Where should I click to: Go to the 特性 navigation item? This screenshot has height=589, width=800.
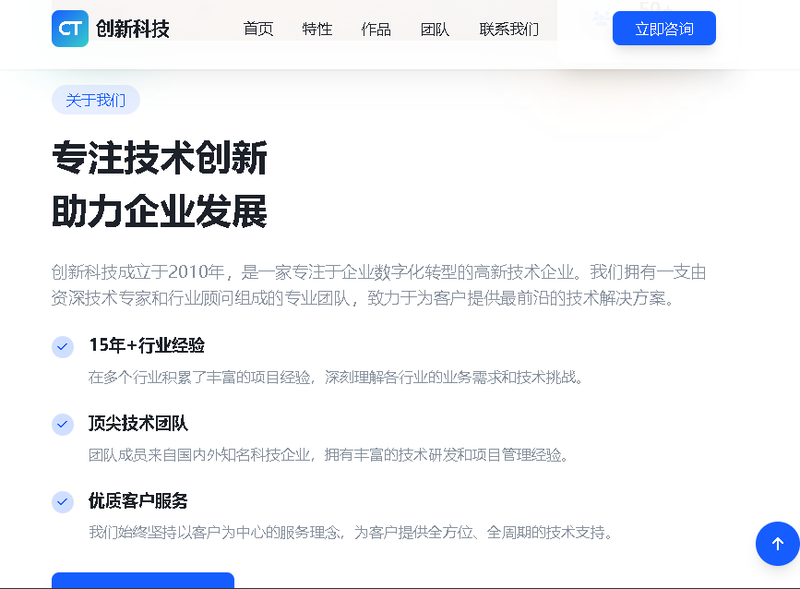tap(317, 29)
